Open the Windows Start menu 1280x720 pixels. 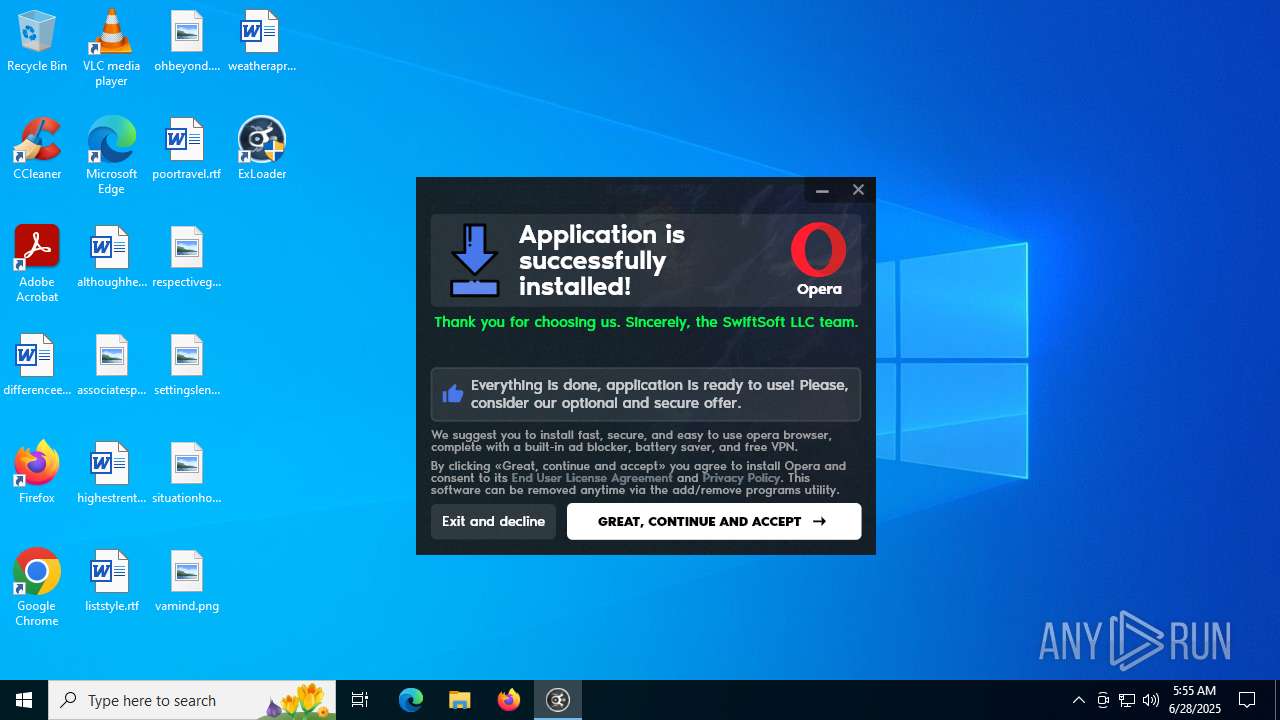click(24, 700)
